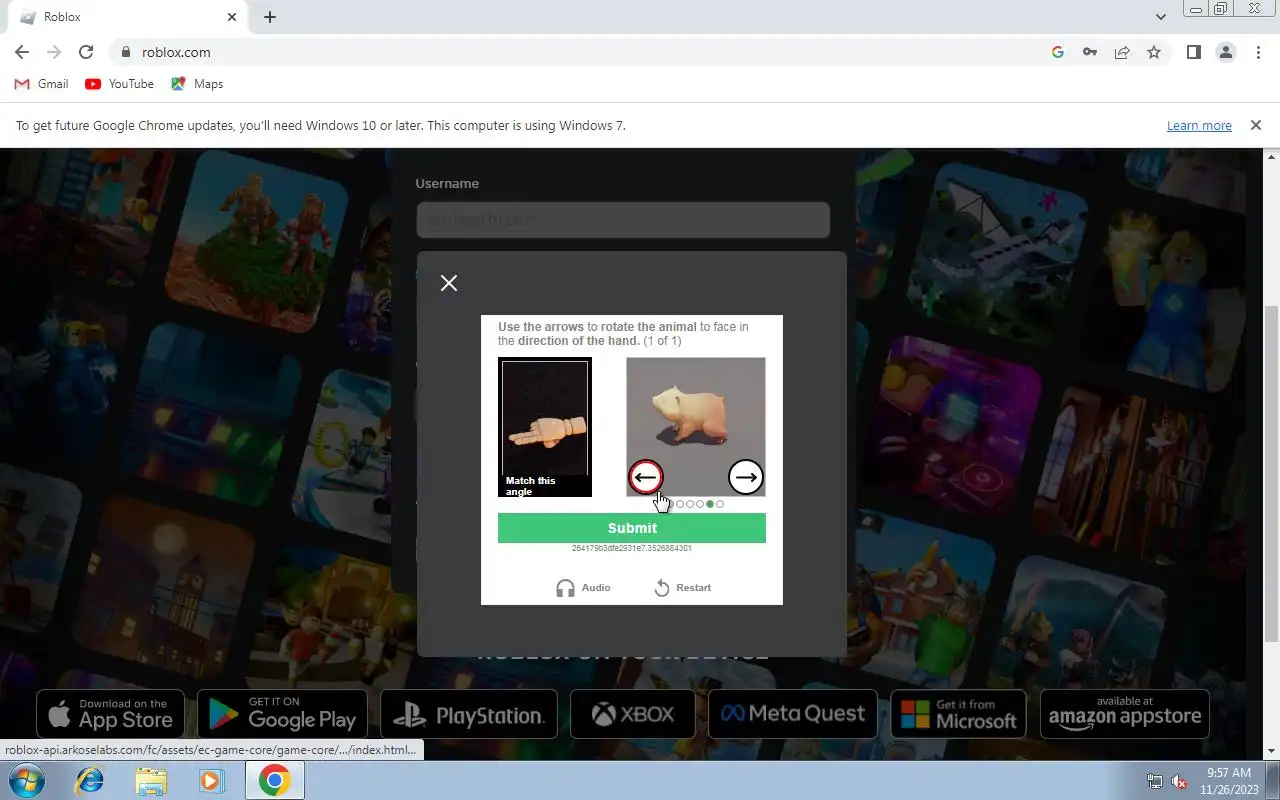Reload the Roblox page
Viewport: 1280px width, 800px height.
pos(86,52)
